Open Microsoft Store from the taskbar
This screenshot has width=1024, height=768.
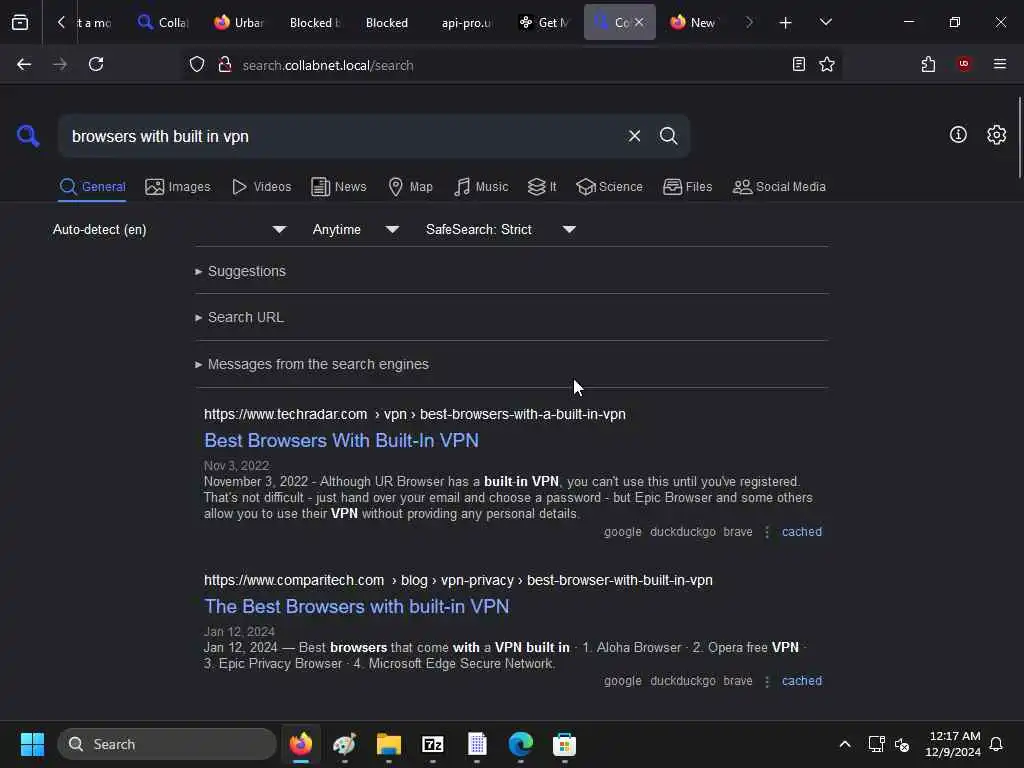click(564, 744)
